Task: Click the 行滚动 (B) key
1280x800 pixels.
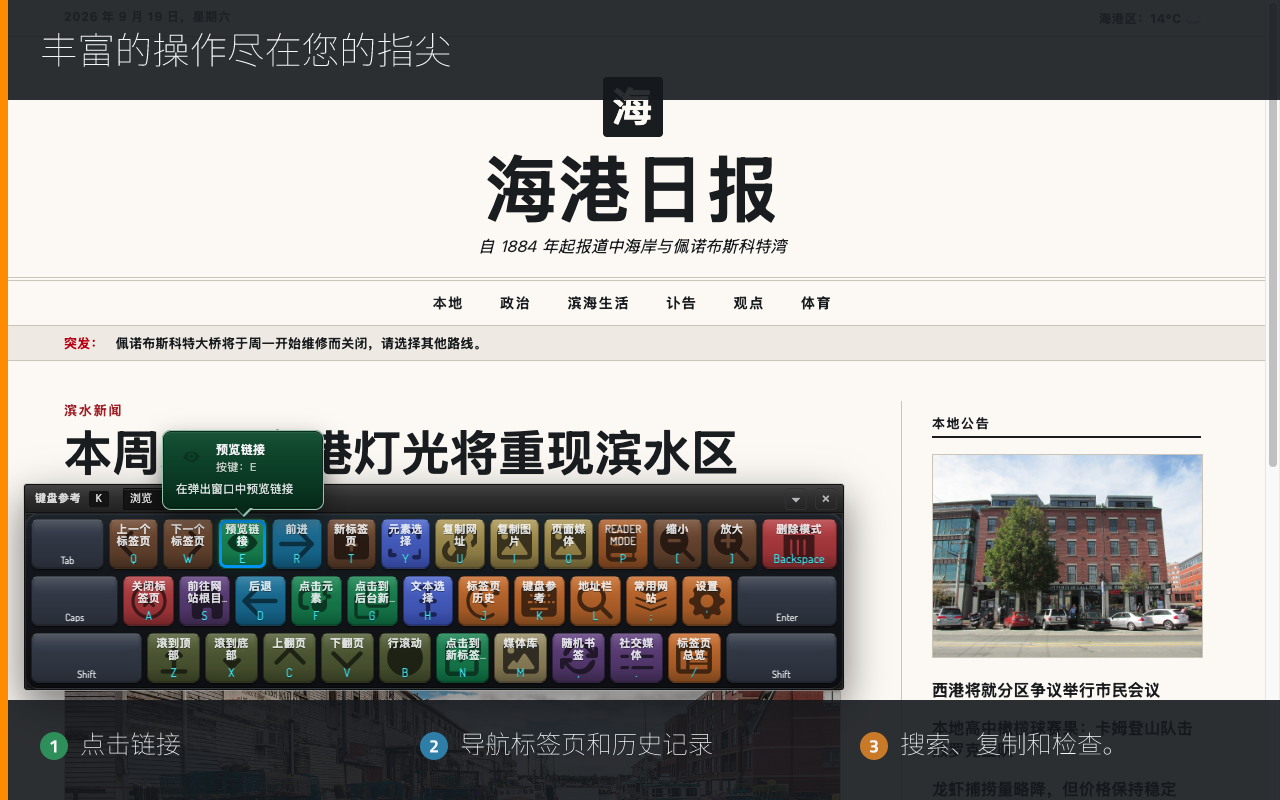Action: click(405, 658)
